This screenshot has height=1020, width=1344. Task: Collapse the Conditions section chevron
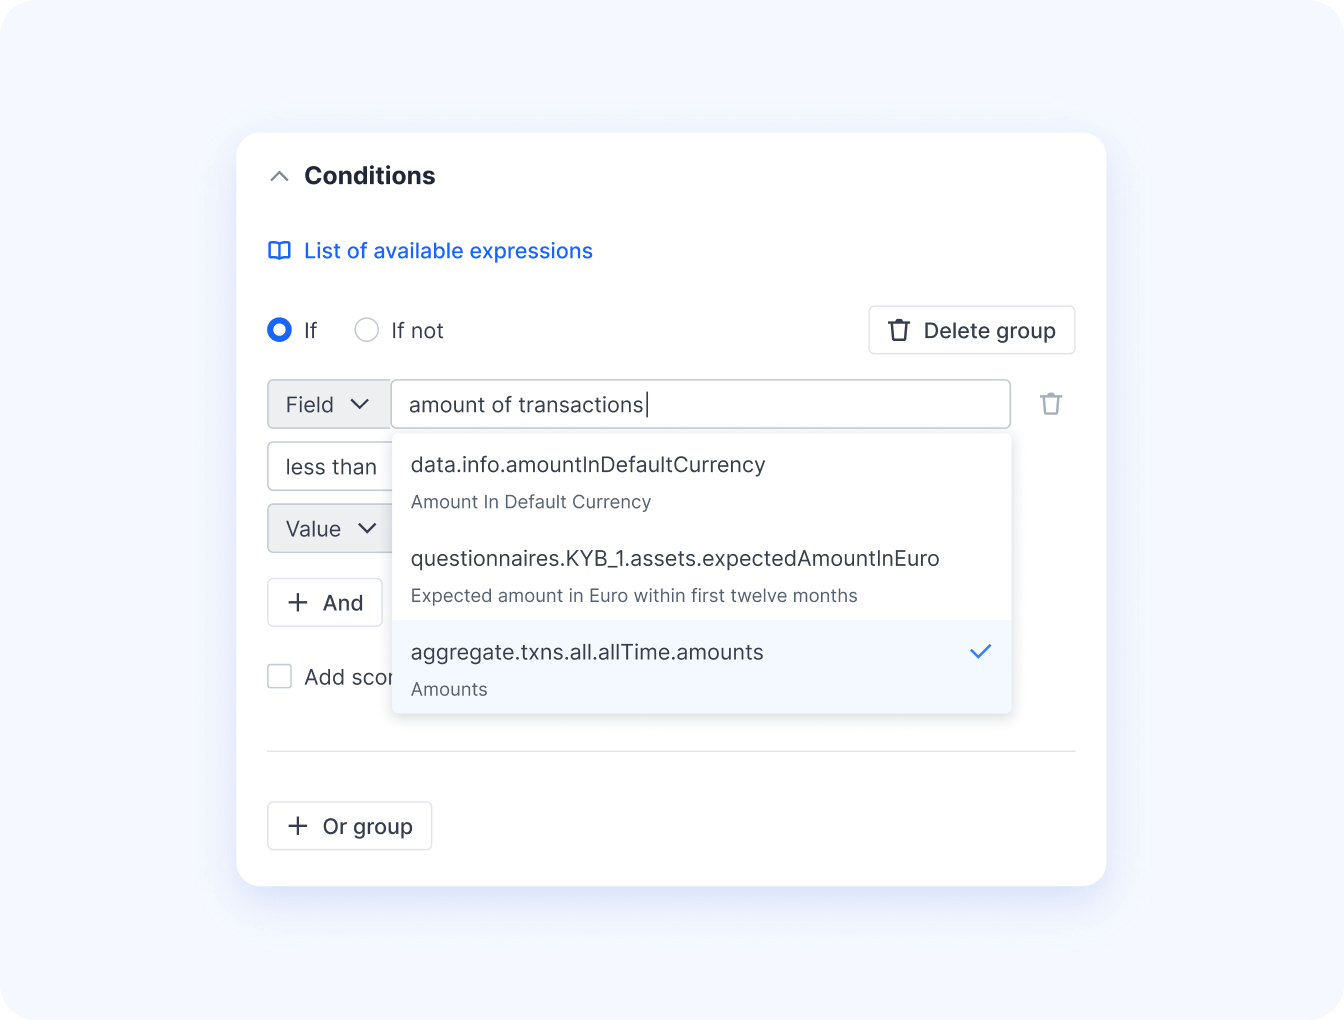[280, 176]
